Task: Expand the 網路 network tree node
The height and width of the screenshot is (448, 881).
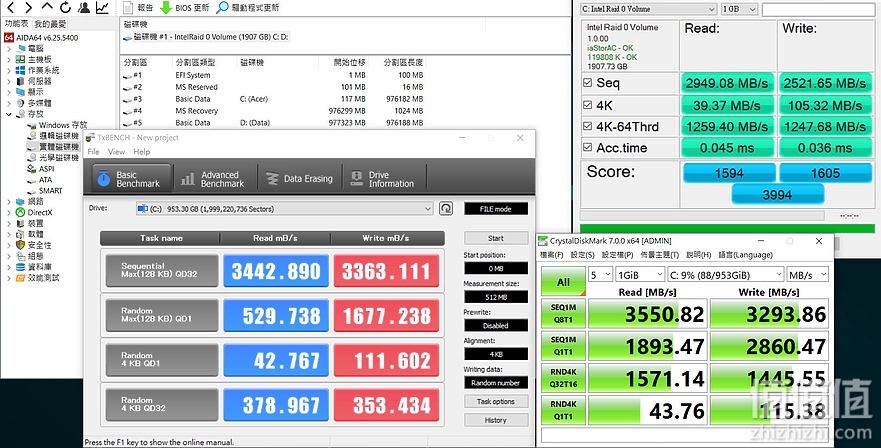Action: pos(8,201)
